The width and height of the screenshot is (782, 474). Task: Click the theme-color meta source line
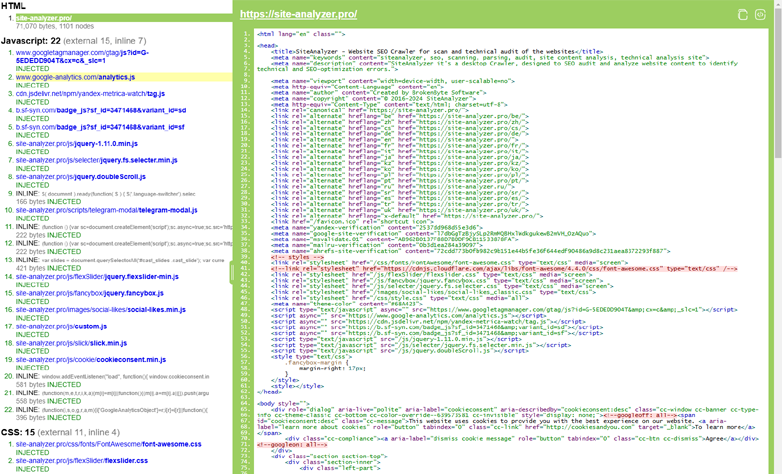(345, 304)
